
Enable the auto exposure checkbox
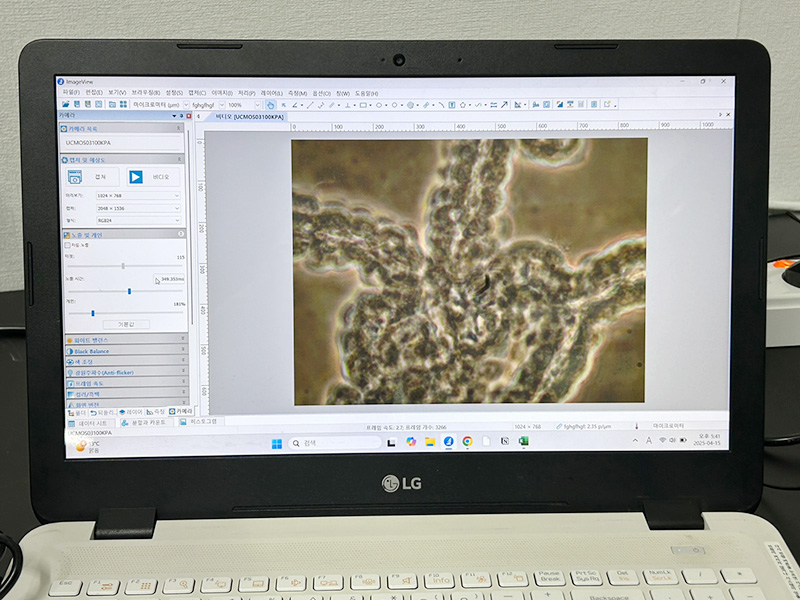click(x=68, y=244)
